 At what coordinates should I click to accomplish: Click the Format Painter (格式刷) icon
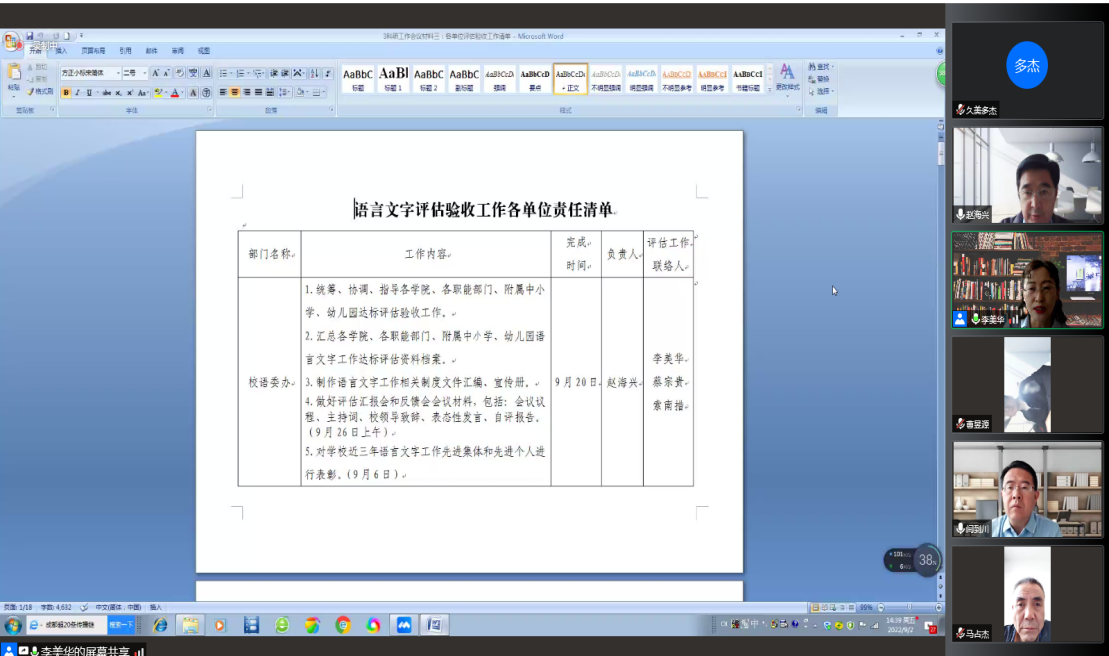[x=41, y=91]
